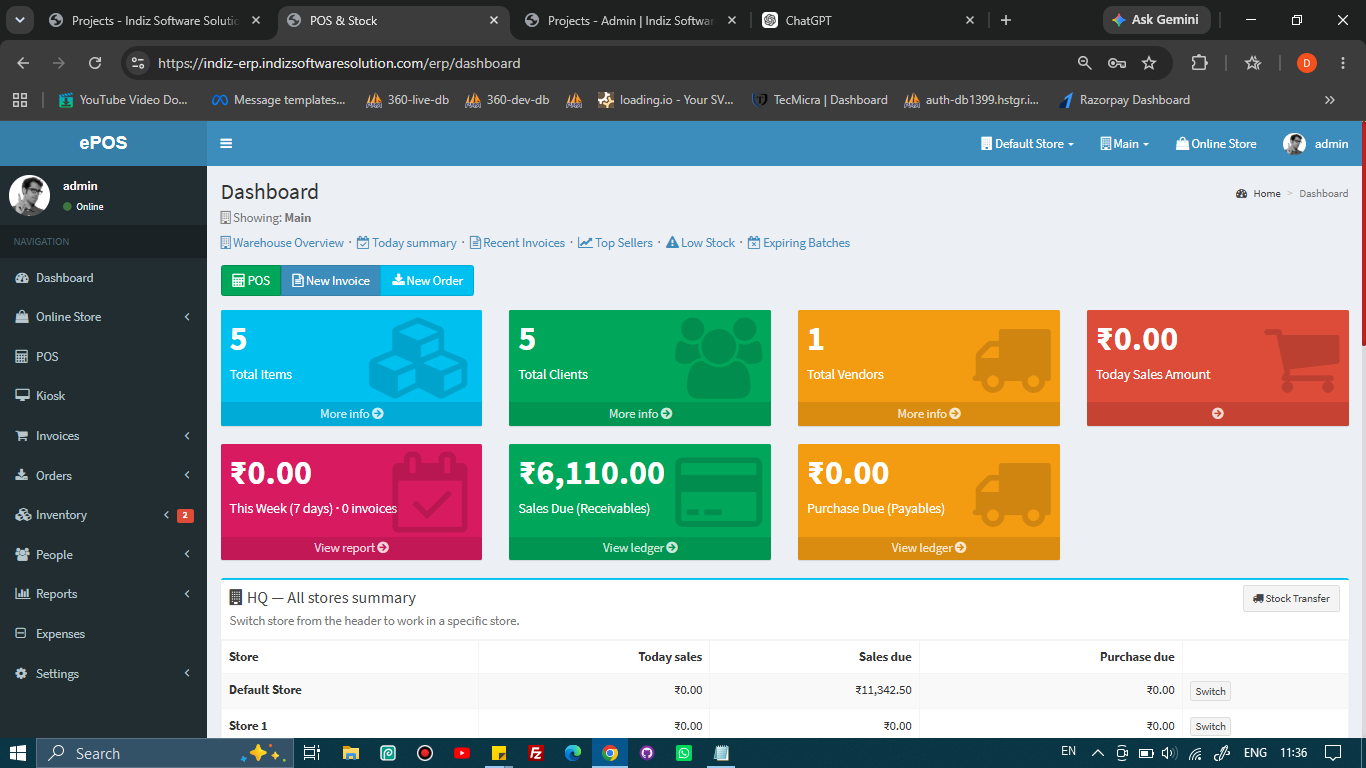Viewport: 1366px width, 768px height.
Task: Click the green POS button
Action: [251, 281]
